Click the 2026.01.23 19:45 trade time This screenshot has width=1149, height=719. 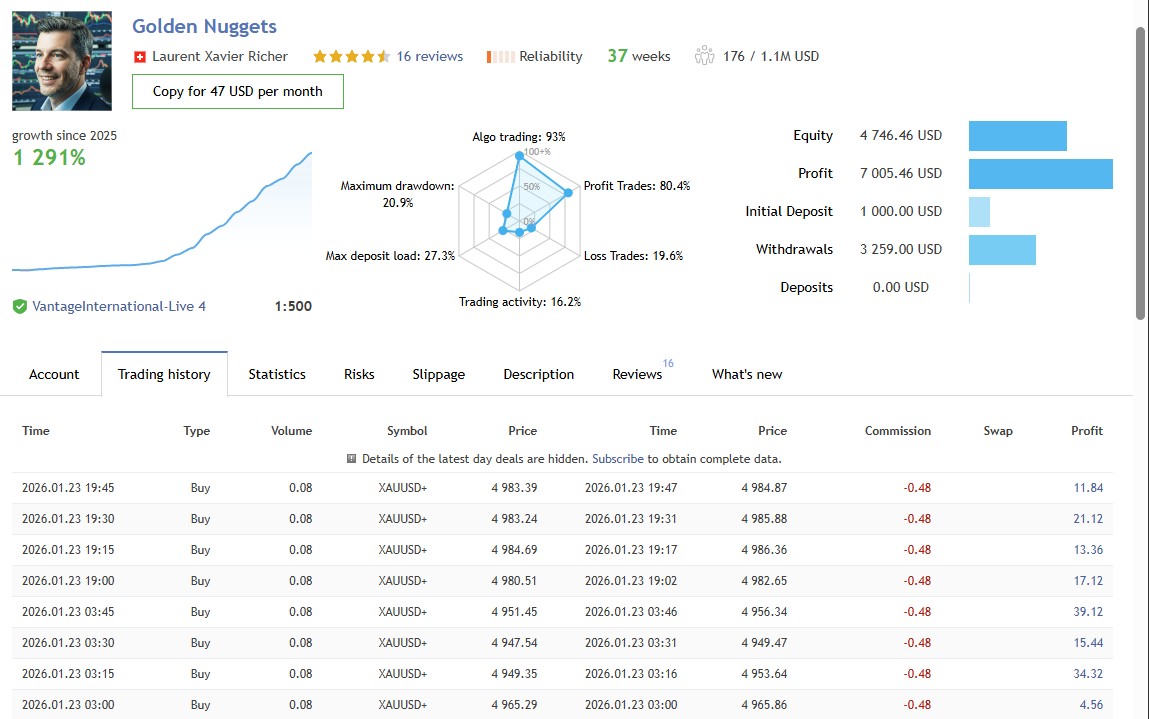68,488
